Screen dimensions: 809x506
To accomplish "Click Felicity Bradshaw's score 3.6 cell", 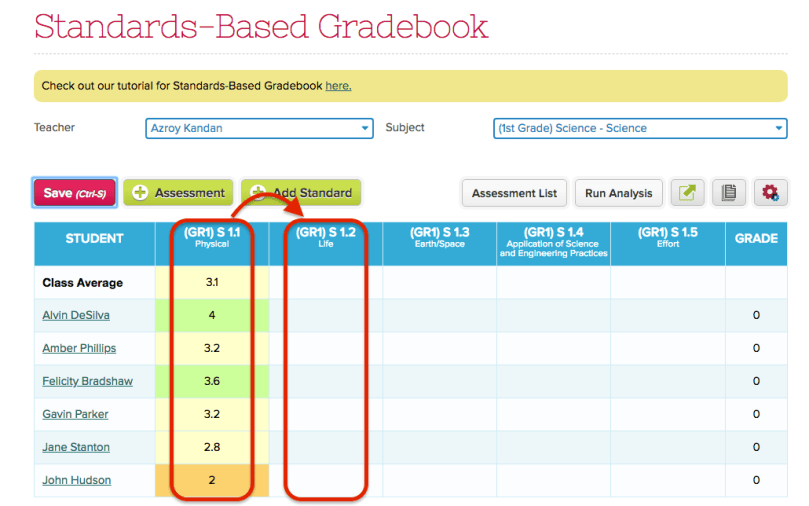I will pyautogui.click(x=212, y=381).
